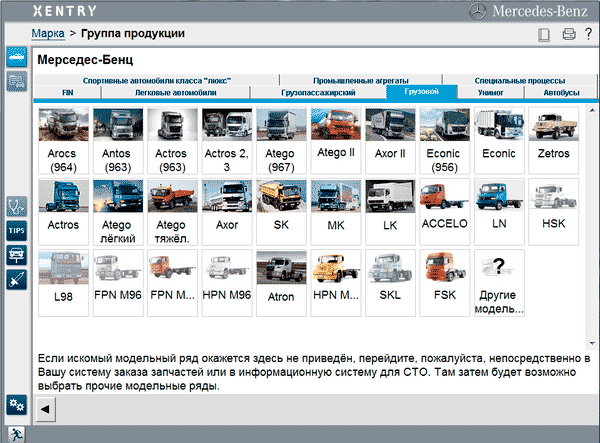Open Другие модель... tile
The width and height of the screenshot is (600, 443).
tap(499, 283)
